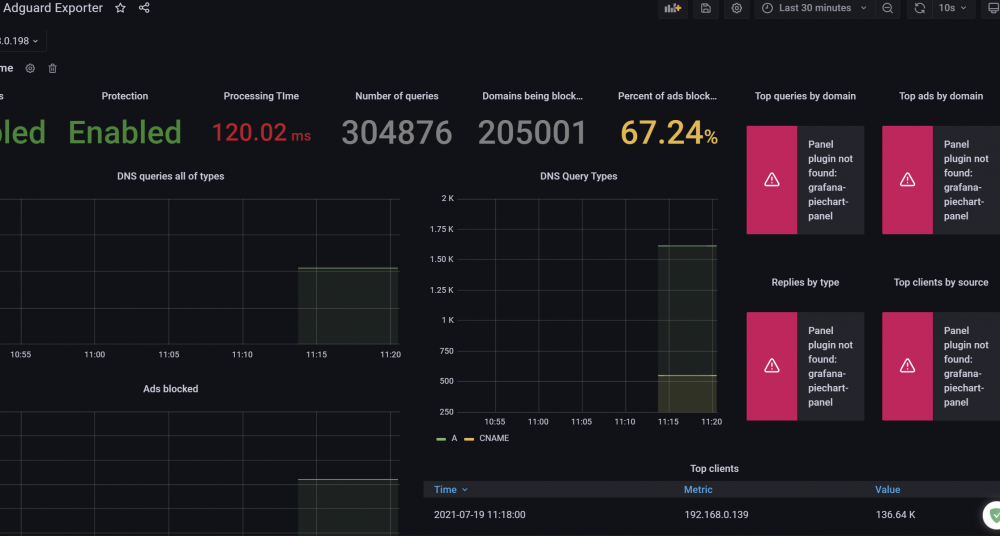Click the Number of queries panel title
Screen dimensions: 1000x536
coord(397,96)
